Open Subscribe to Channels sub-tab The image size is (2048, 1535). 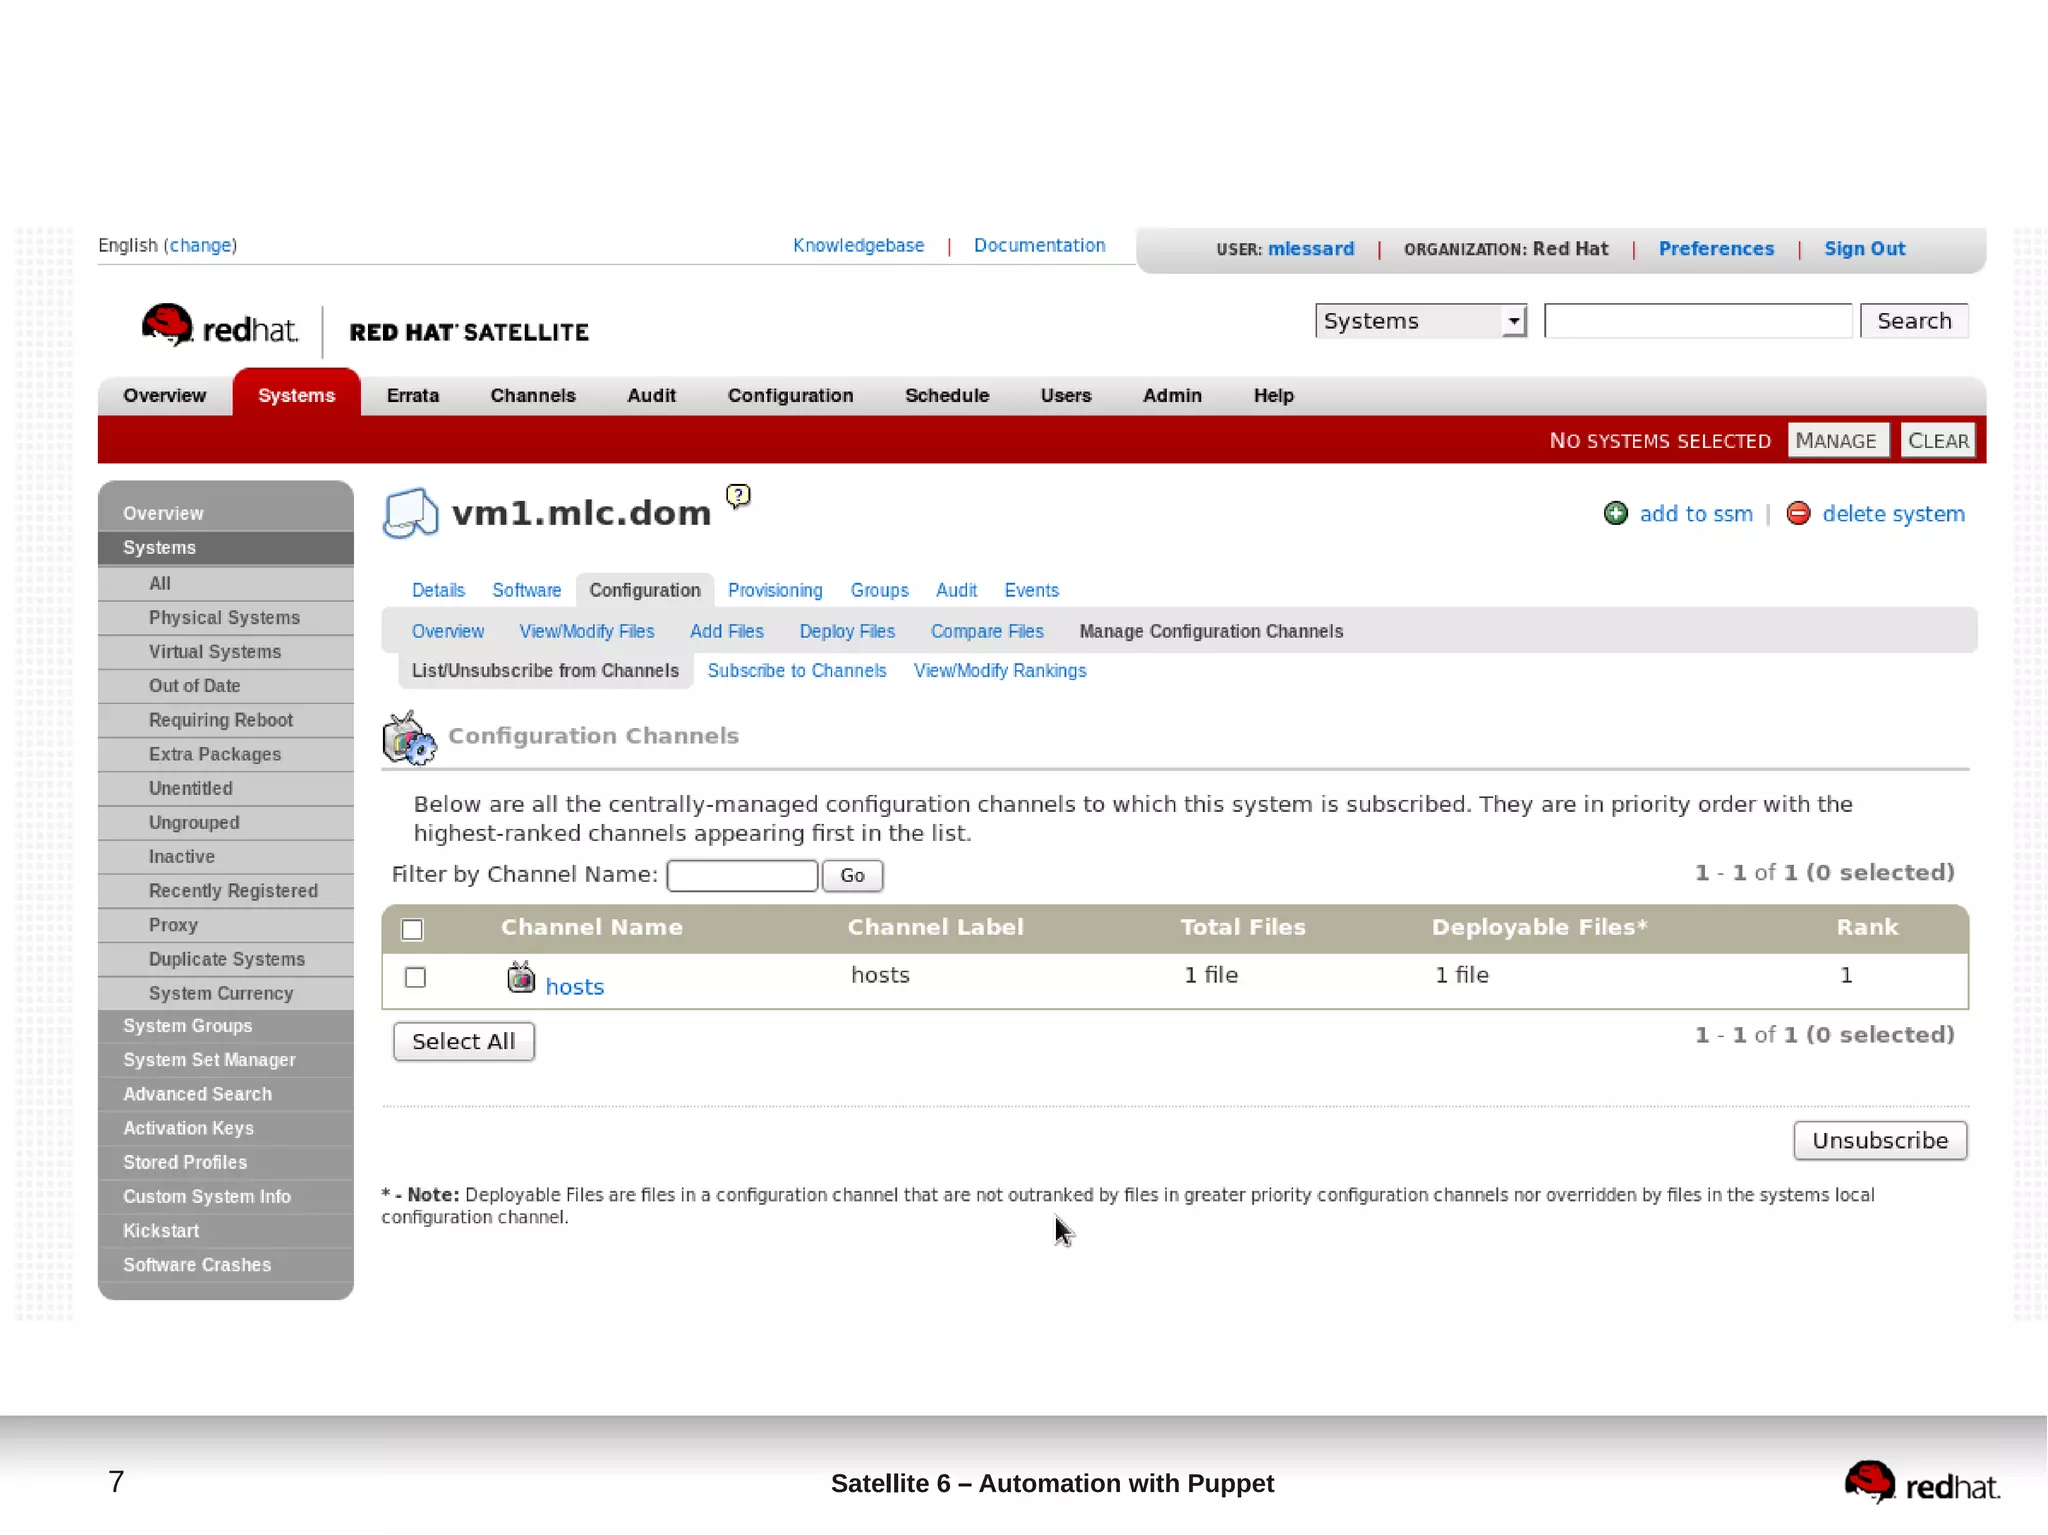796,670
